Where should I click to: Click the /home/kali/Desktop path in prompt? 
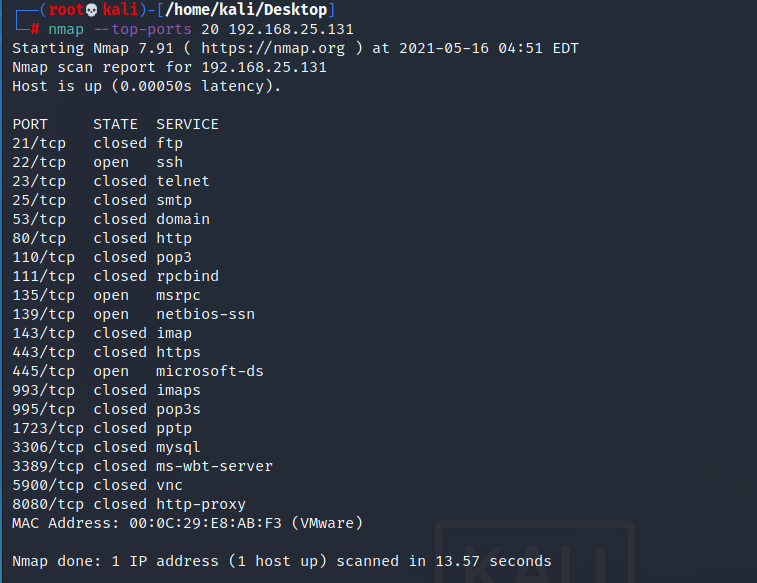pyautogui.click(x=246, y=10)
